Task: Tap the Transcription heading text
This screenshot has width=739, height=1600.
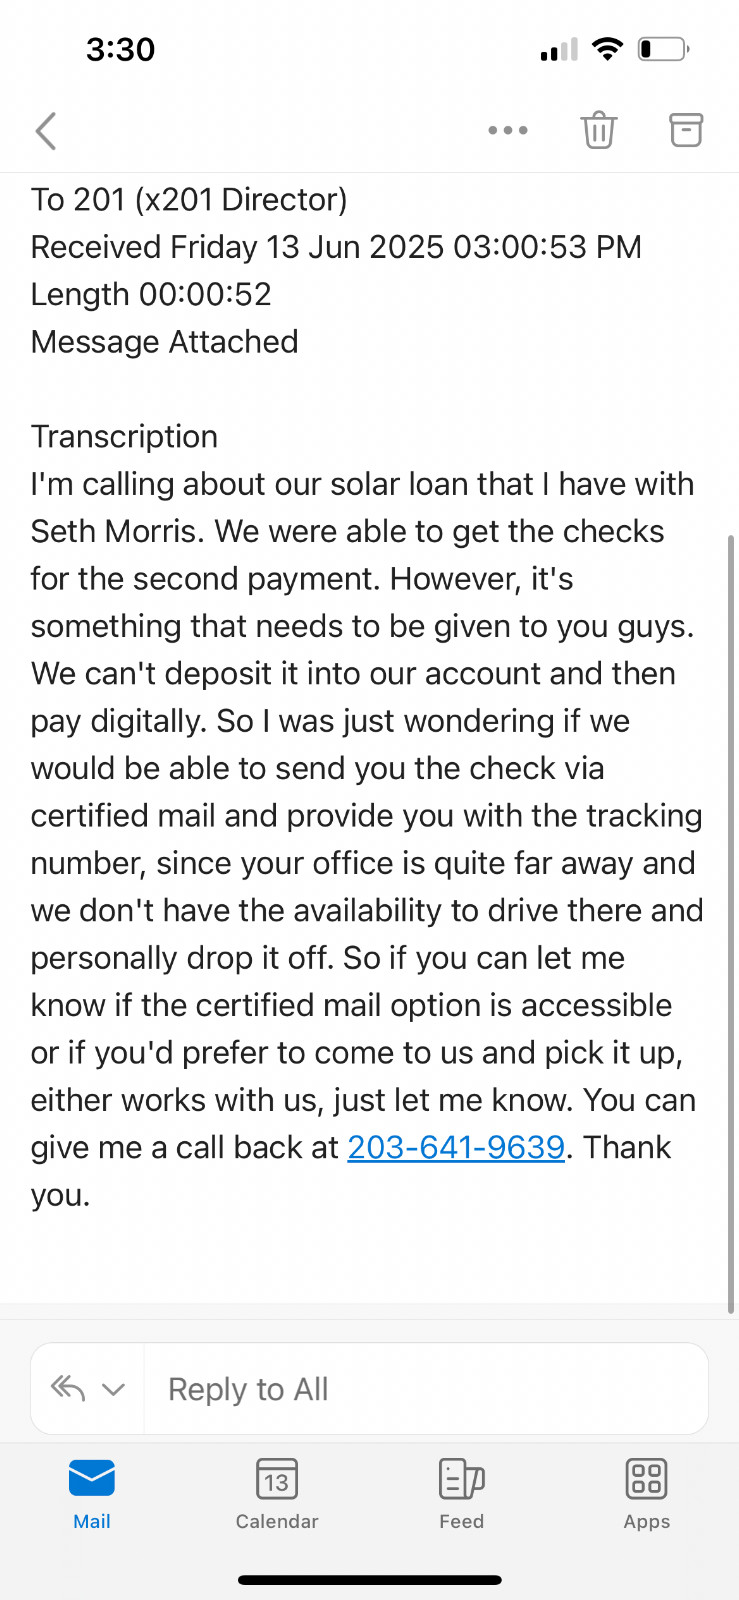Action: [x=124, y=436]
